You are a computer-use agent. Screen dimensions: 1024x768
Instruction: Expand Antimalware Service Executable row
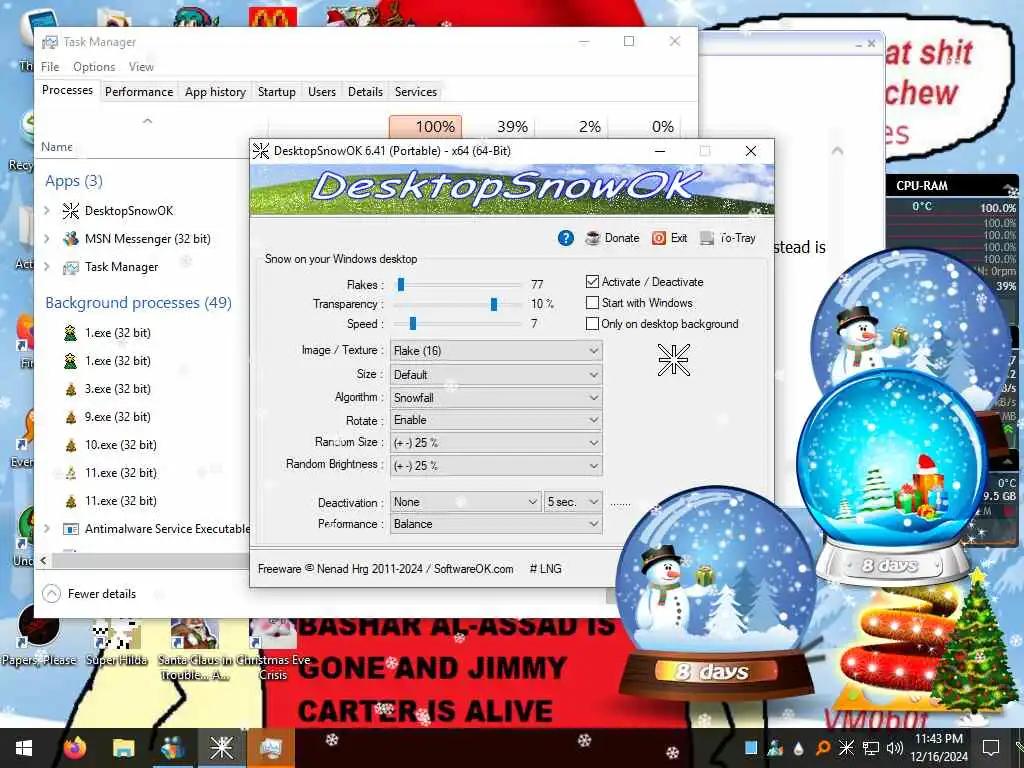click(46, 528)
